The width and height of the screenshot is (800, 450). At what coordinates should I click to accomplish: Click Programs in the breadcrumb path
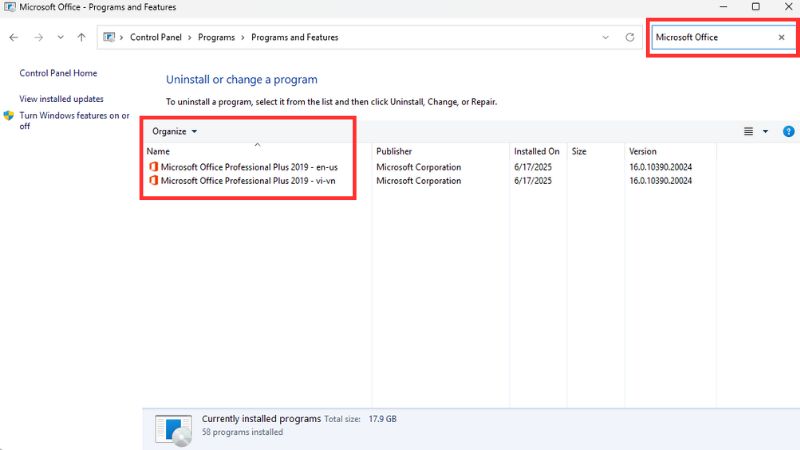(x=218, y=37)
